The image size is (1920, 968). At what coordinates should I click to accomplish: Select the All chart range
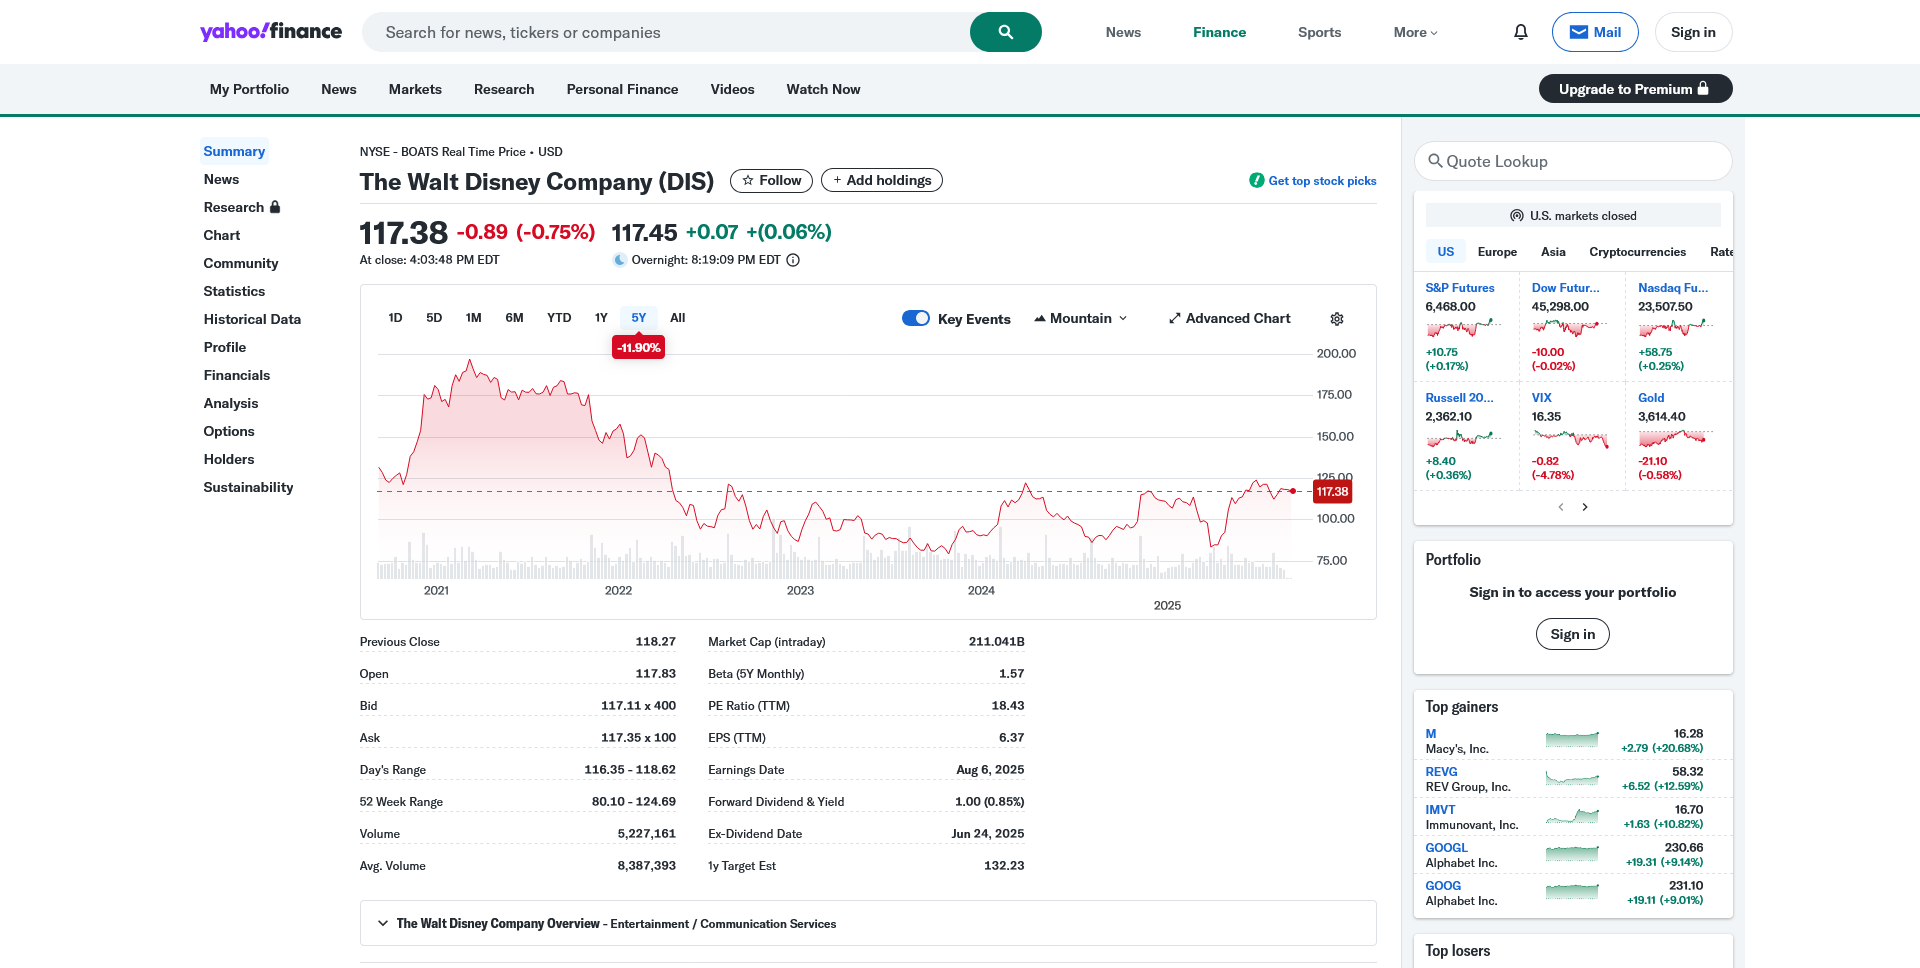click(x=678, y=318)
